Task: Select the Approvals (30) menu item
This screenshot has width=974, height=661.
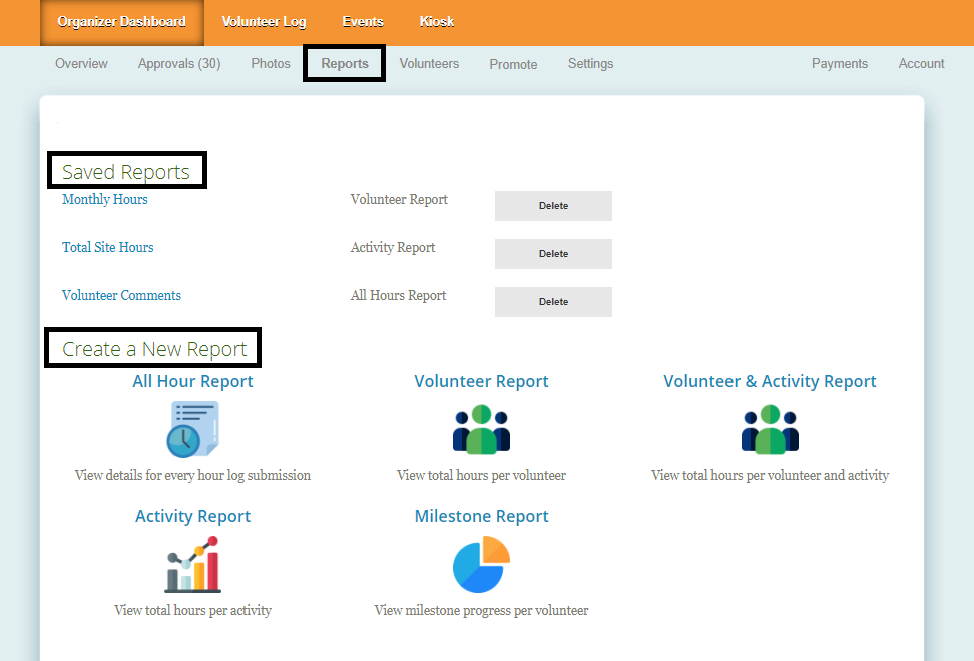Action: tap(179, 64)
